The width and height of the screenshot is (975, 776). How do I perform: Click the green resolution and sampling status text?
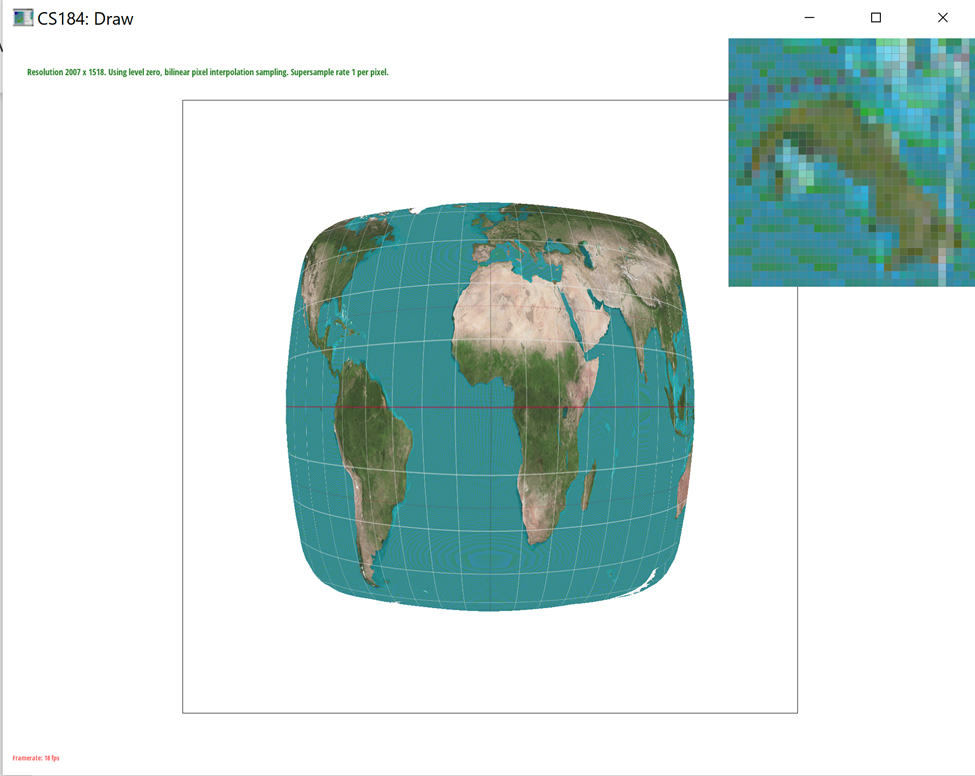[207, 73]
